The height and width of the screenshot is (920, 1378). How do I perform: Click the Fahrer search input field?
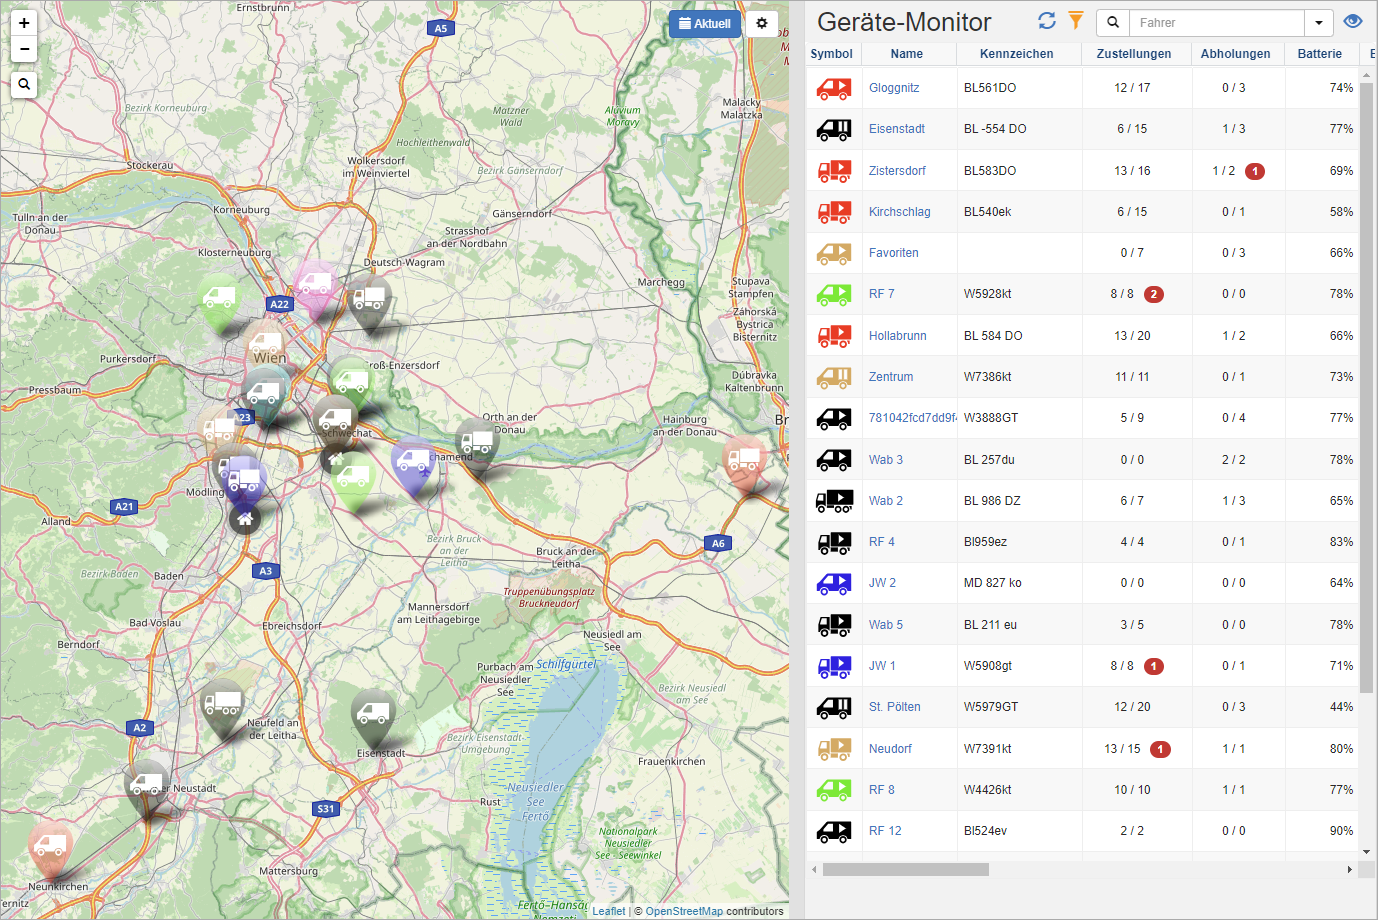point(1217,23)
